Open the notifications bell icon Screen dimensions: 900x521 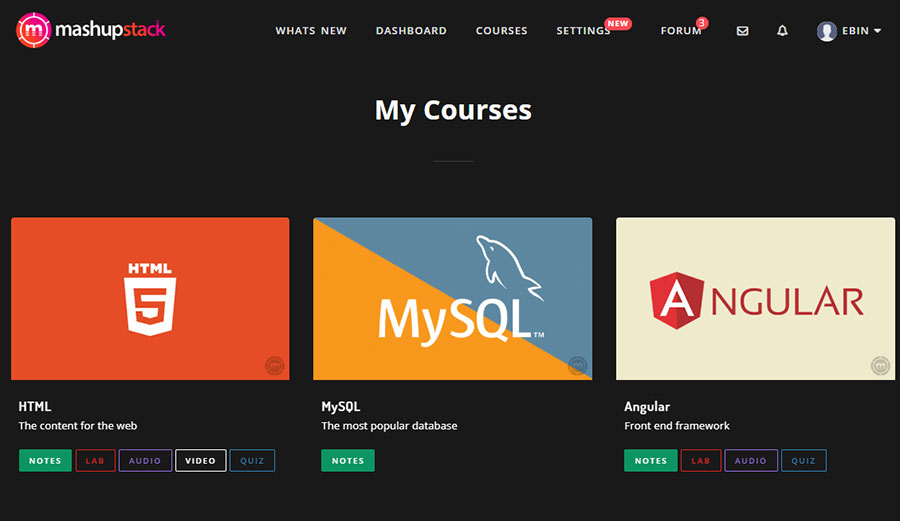point(782,31)
